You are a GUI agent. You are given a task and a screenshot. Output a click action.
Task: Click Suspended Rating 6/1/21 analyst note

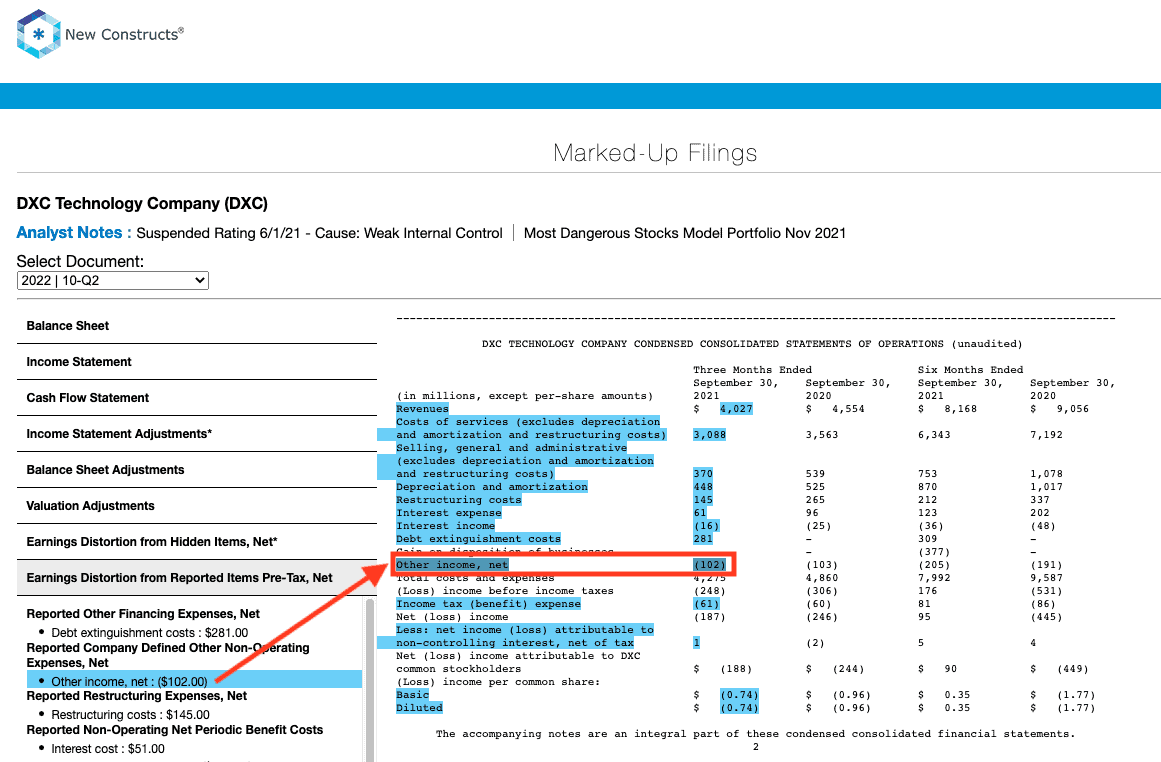click(x=319, y=233)
